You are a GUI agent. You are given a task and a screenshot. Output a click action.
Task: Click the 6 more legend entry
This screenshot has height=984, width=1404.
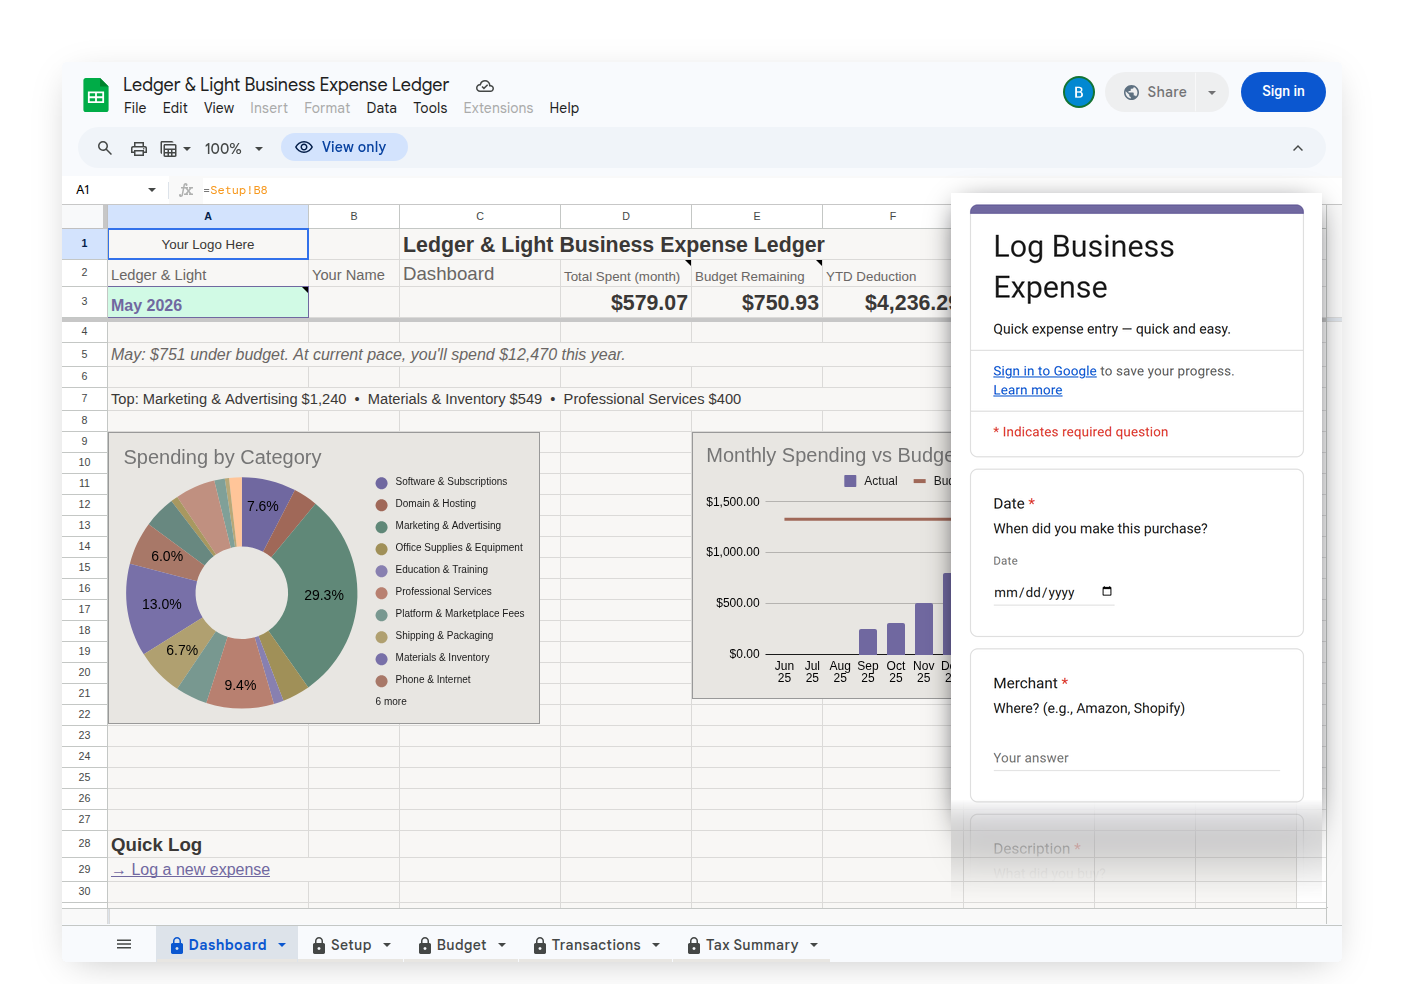[x=391, y=702]
